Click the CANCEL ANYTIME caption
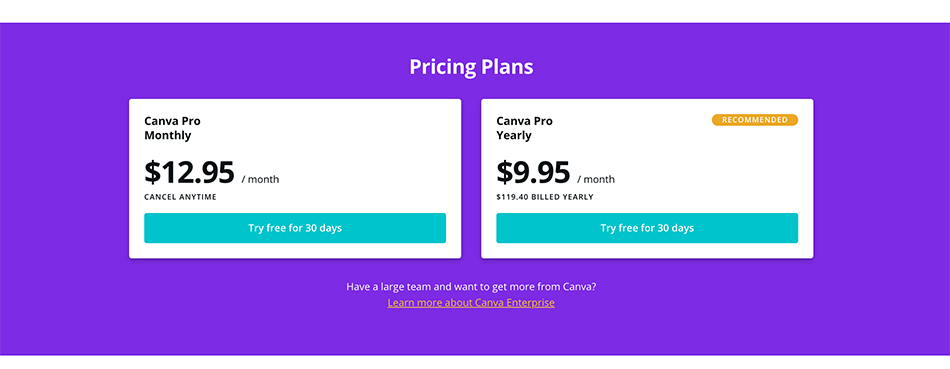The image size is (950, 369). pyautogui.click(x=180, y=197)
